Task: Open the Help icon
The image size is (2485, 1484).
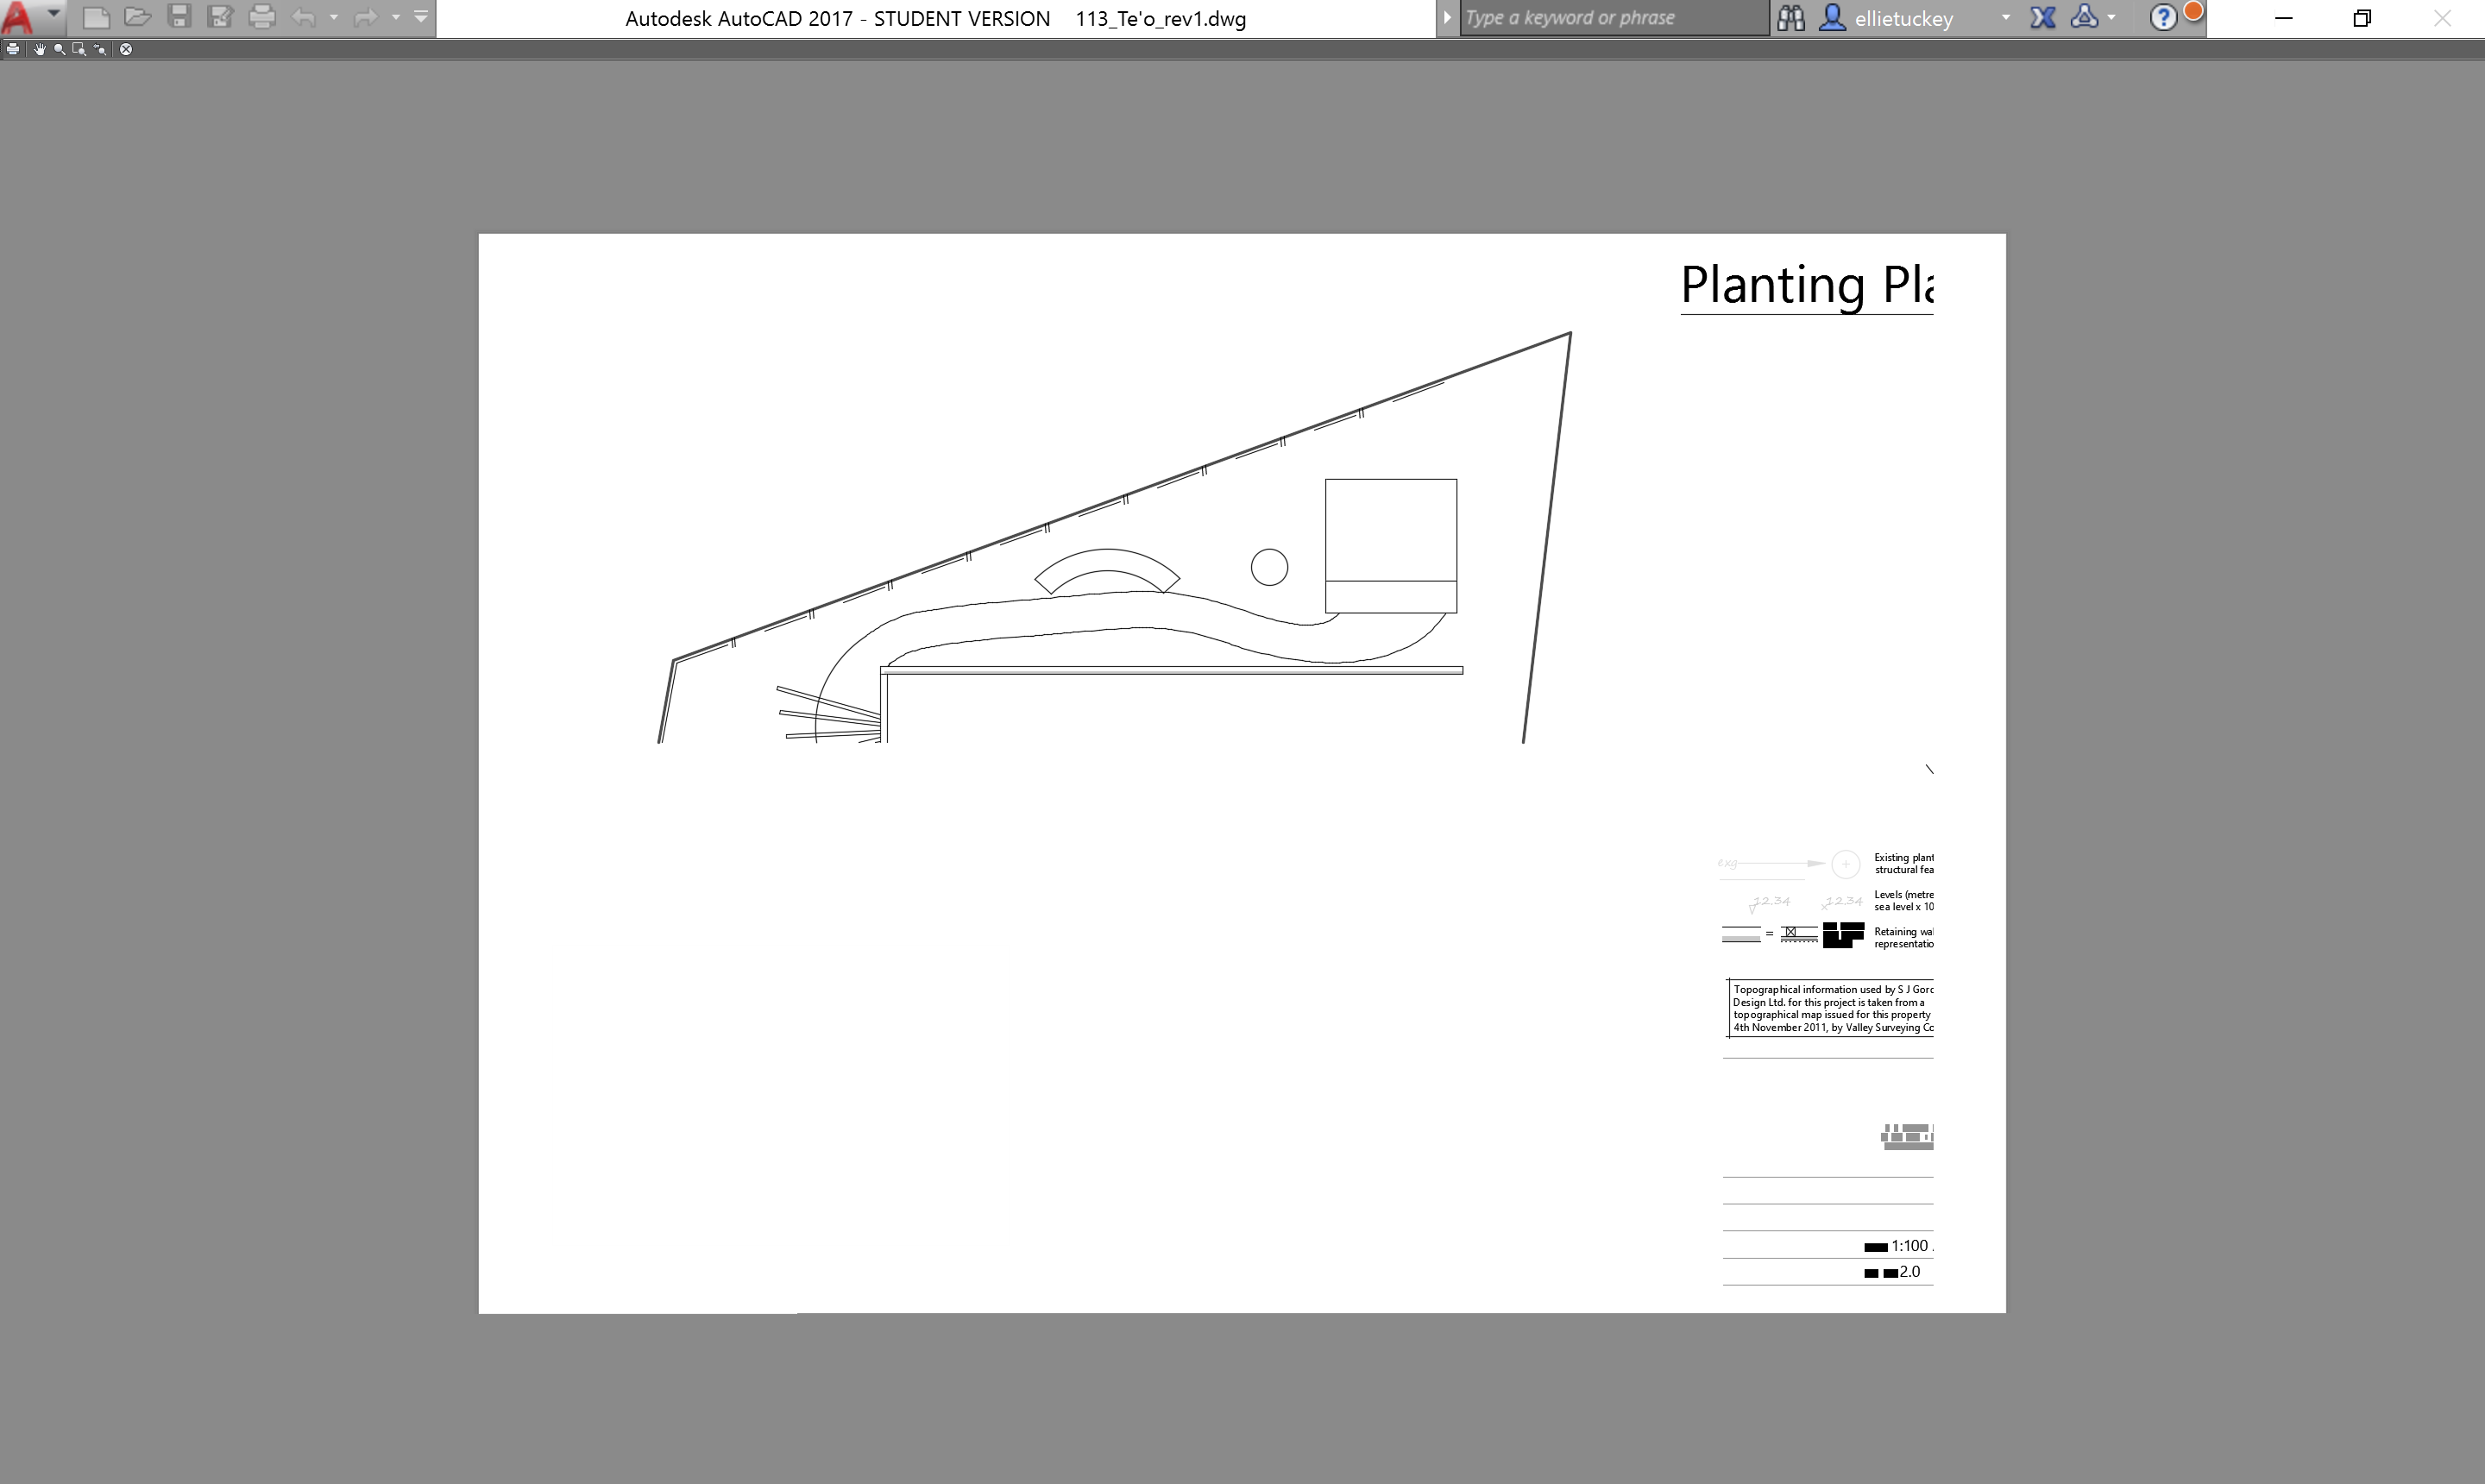Action: pos(2163,18)
